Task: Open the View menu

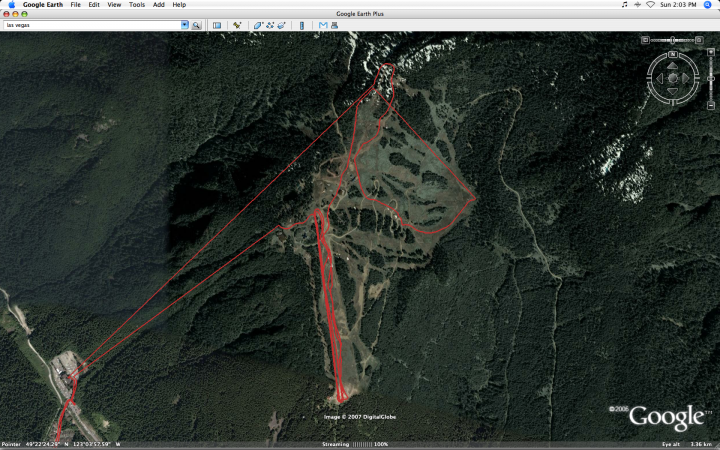Action: click(114, 5)
